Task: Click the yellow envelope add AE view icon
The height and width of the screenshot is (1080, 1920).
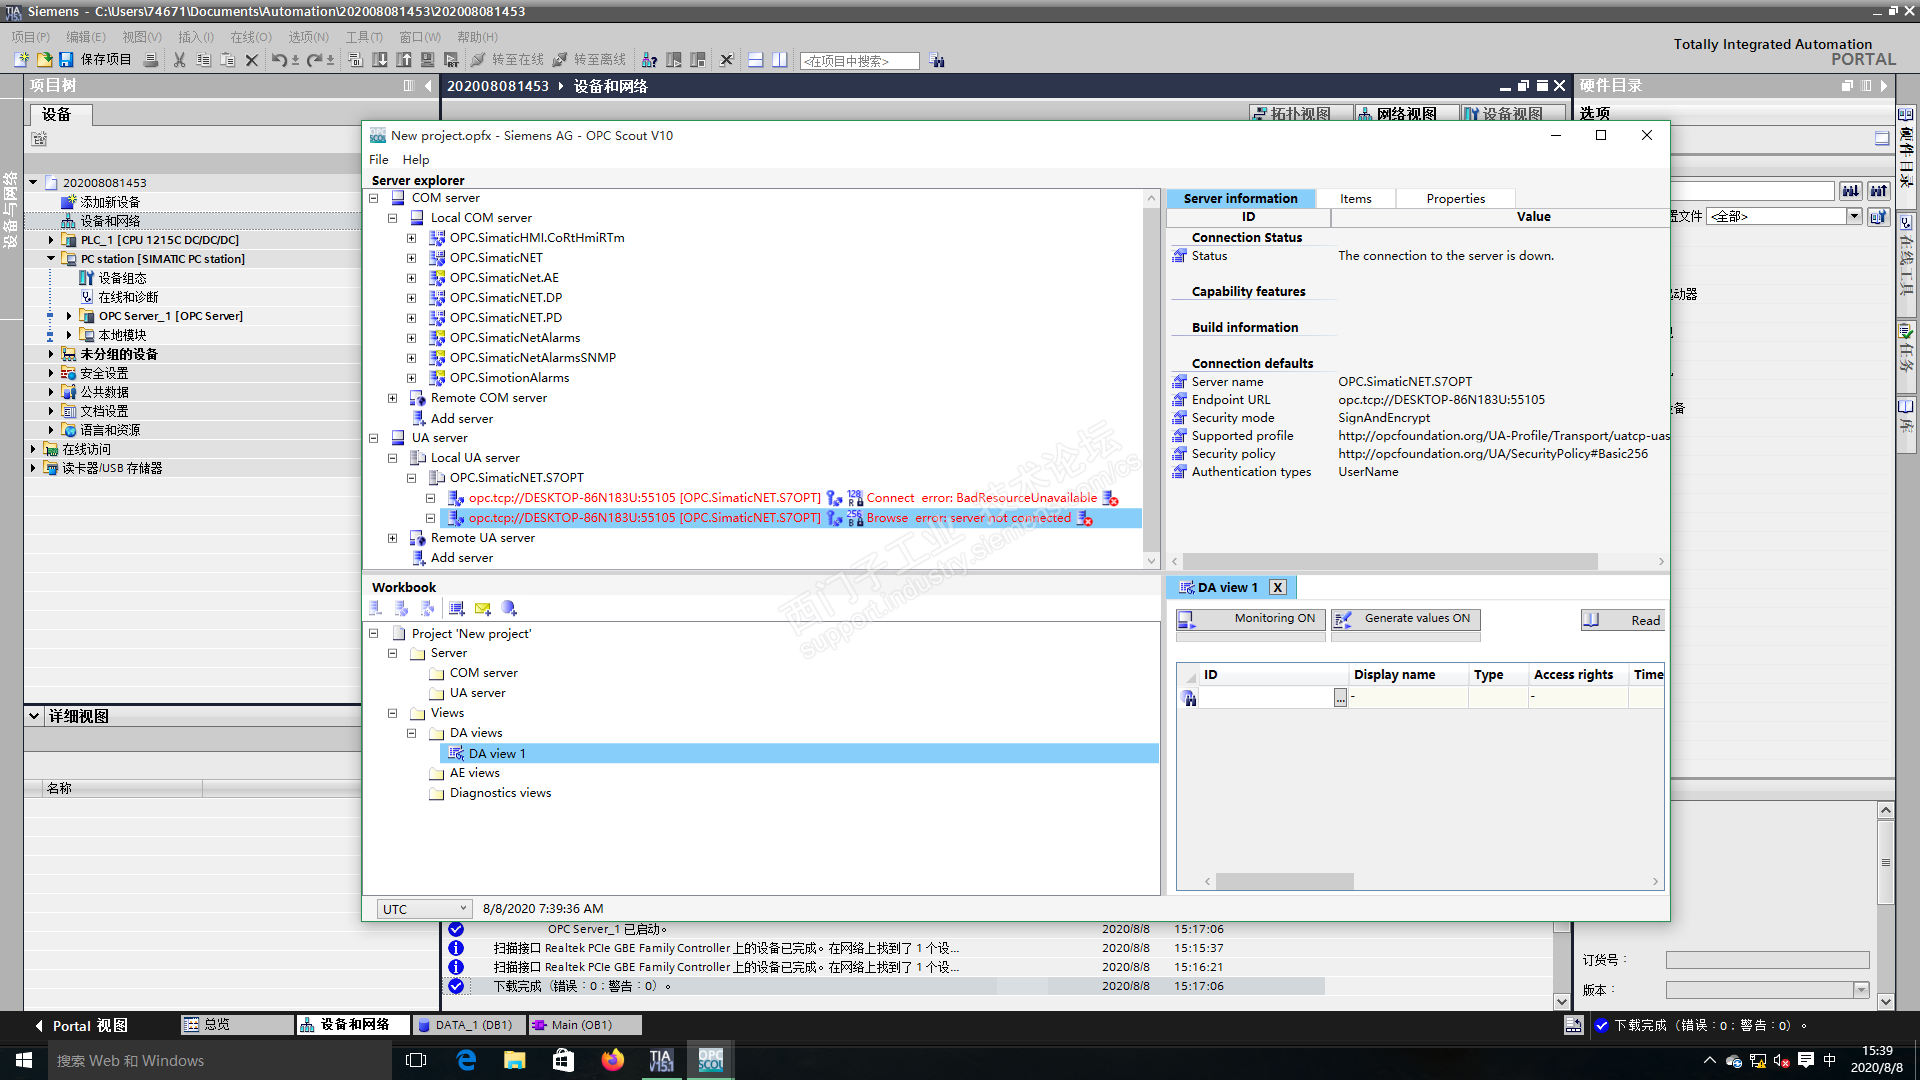Action: [x=483, y=608]
